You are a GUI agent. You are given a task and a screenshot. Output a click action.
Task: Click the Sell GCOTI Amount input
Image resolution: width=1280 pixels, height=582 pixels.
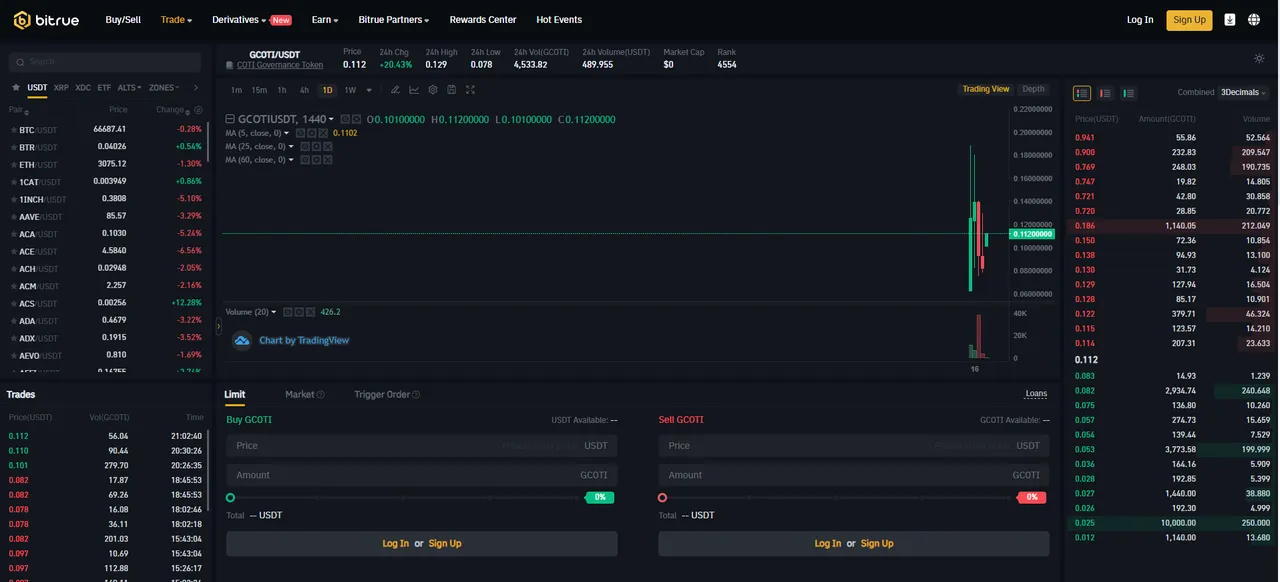[853, 475]
